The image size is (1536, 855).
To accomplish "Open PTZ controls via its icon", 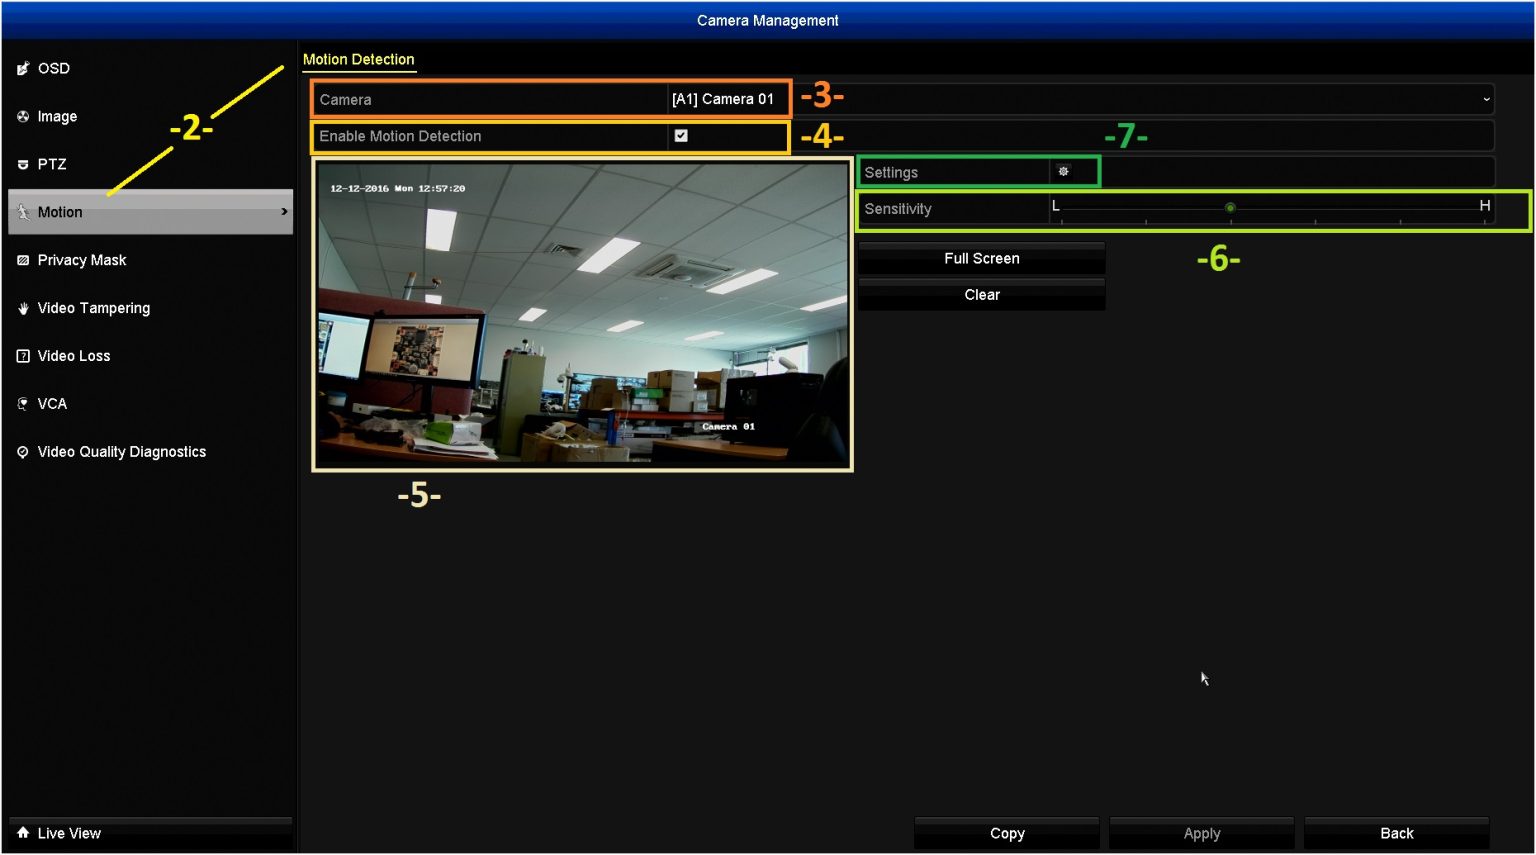I will pyautogui.click(x=23, y=164).
